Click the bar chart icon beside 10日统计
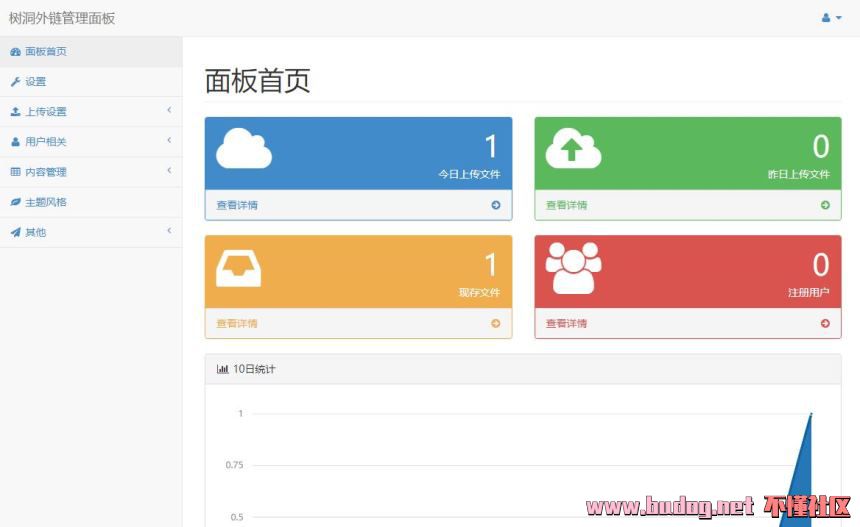This screenshot has width=860, height=527. pyautogui.click(x=222, y=369)
